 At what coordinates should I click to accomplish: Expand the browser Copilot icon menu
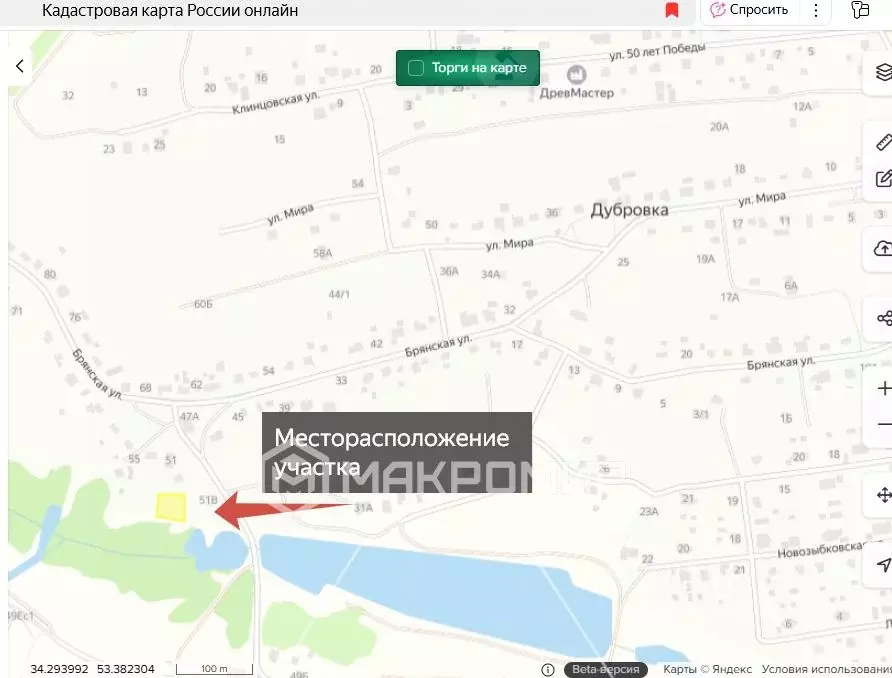tap(858, 10)
